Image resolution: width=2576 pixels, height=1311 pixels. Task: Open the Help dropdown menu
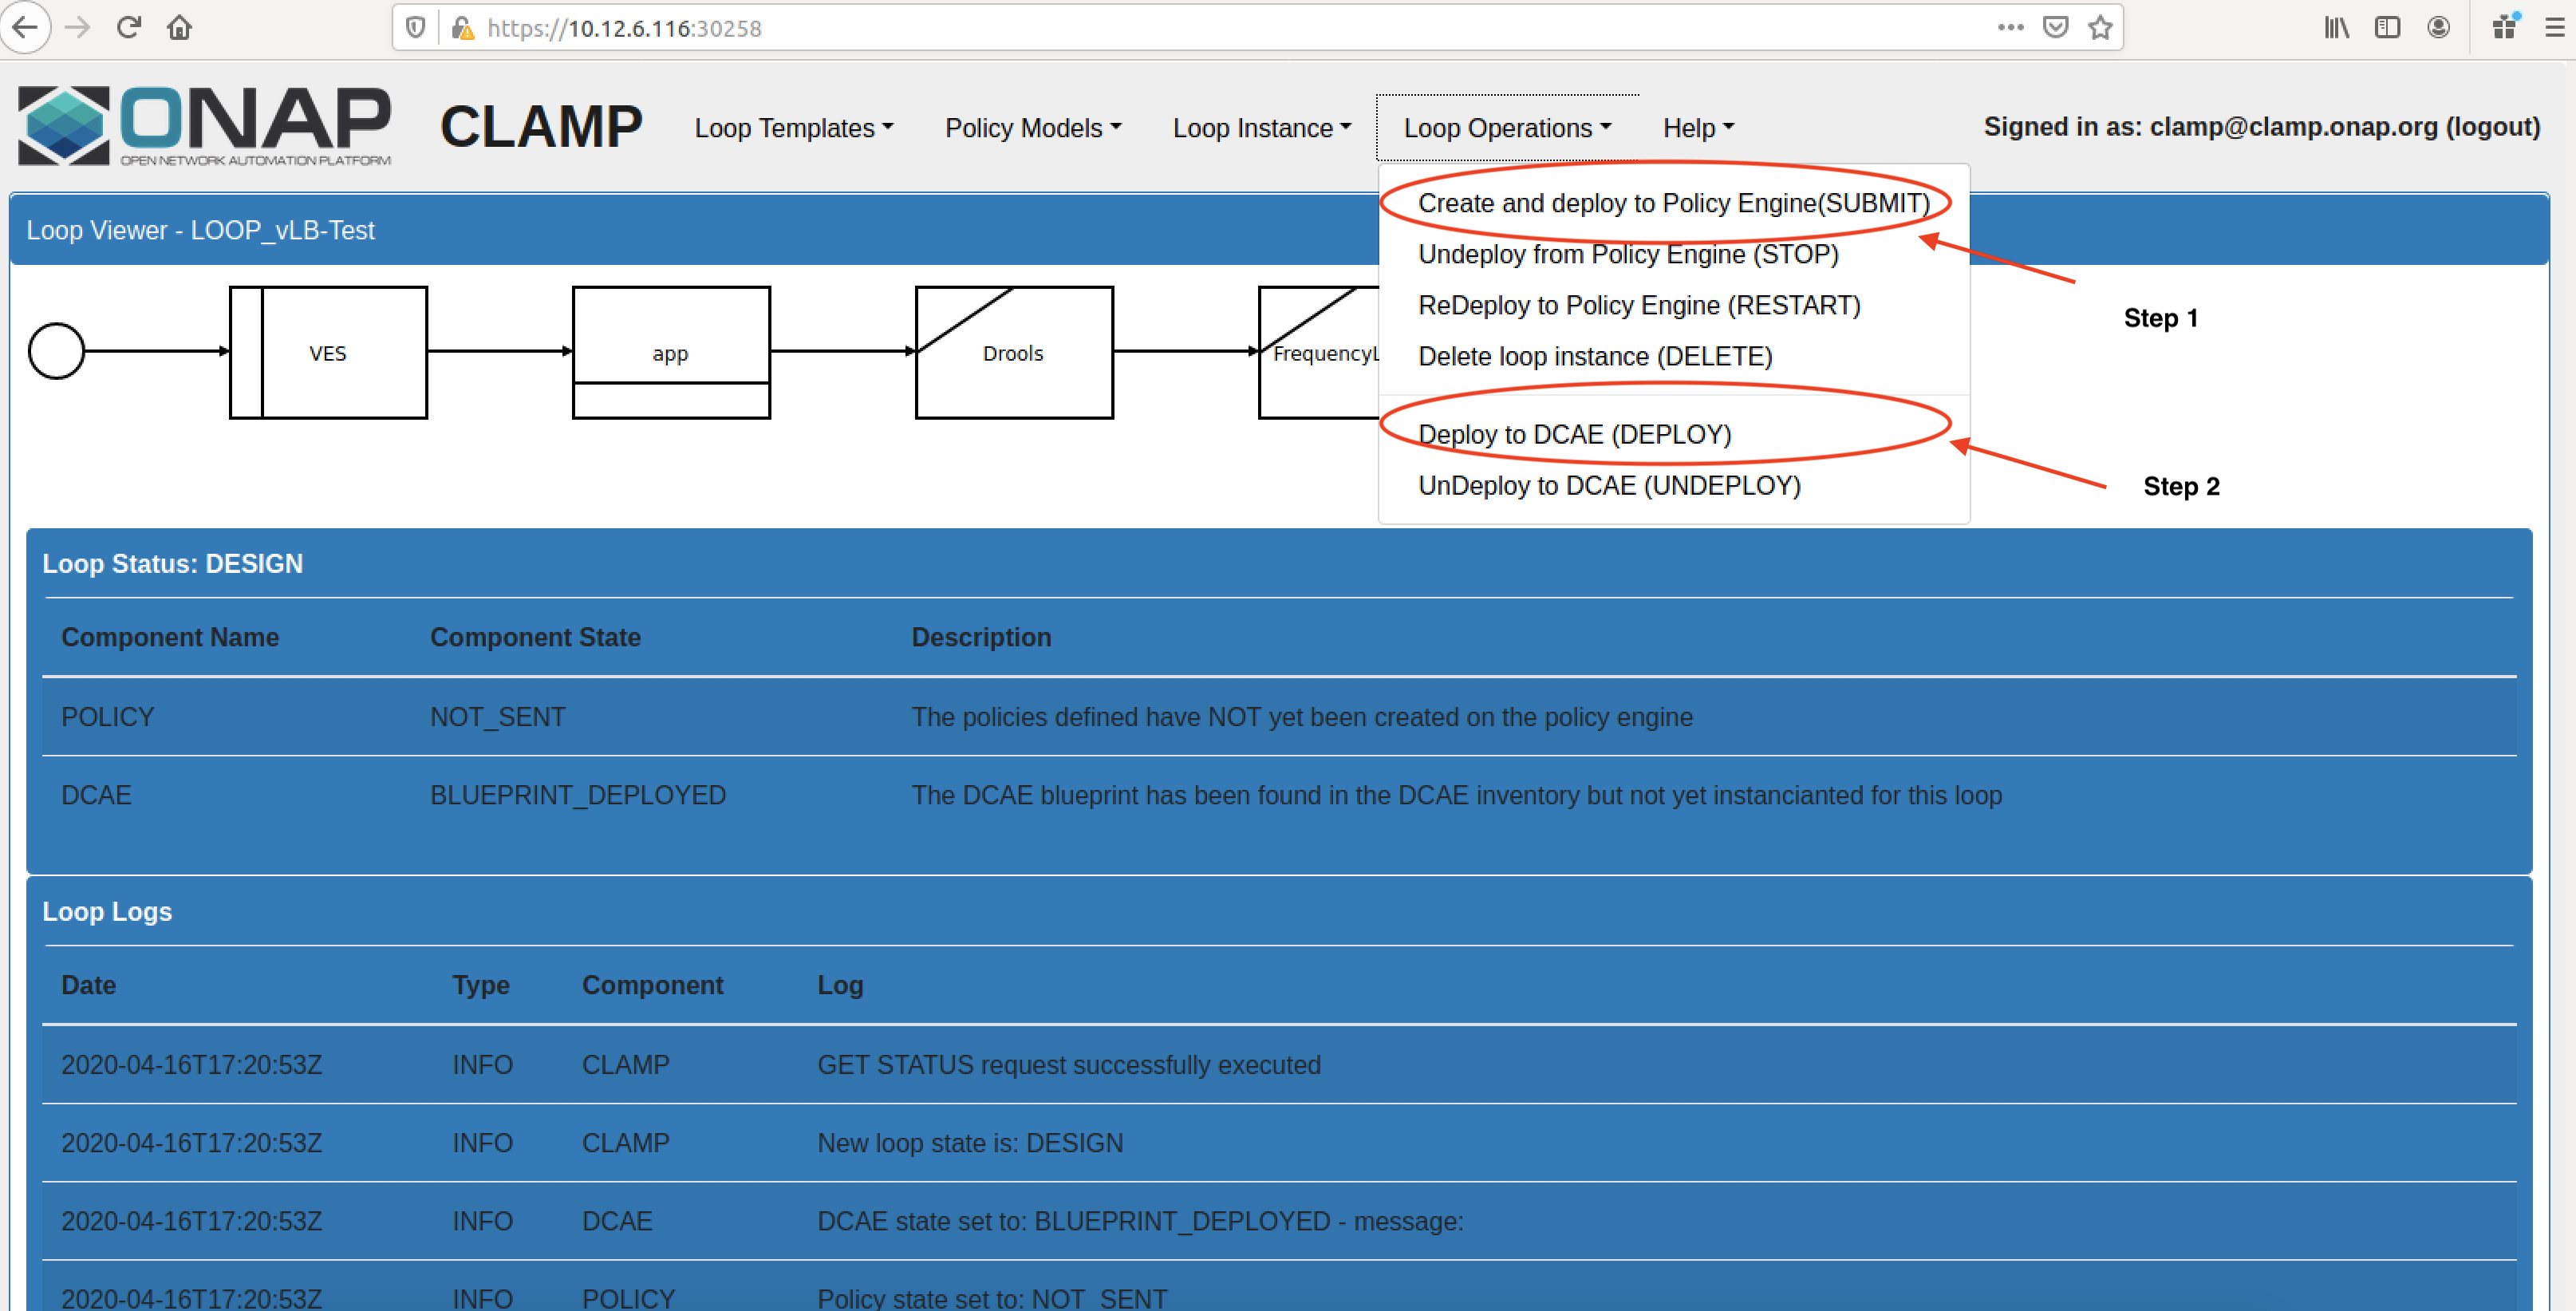(x=1698, y=128)
